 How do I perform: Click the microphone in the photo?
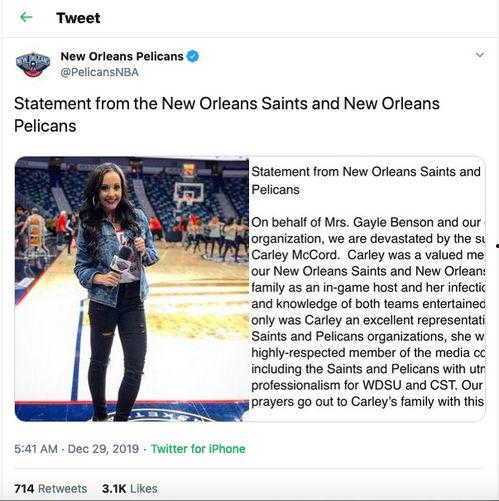tap(120, 266)
